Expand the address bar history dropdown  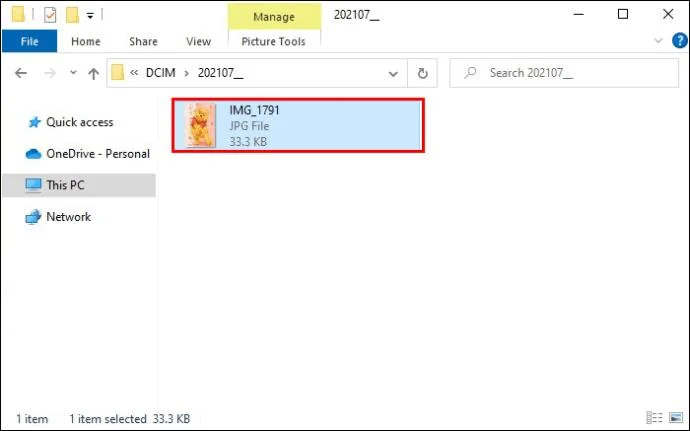pos(393,74)
